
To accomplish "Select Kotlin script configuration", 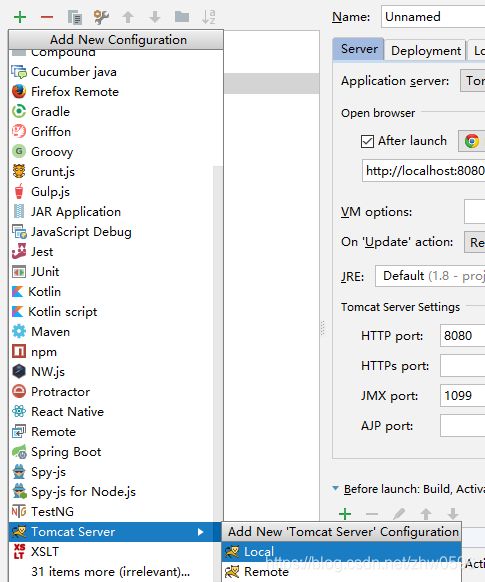I will 111,312.
